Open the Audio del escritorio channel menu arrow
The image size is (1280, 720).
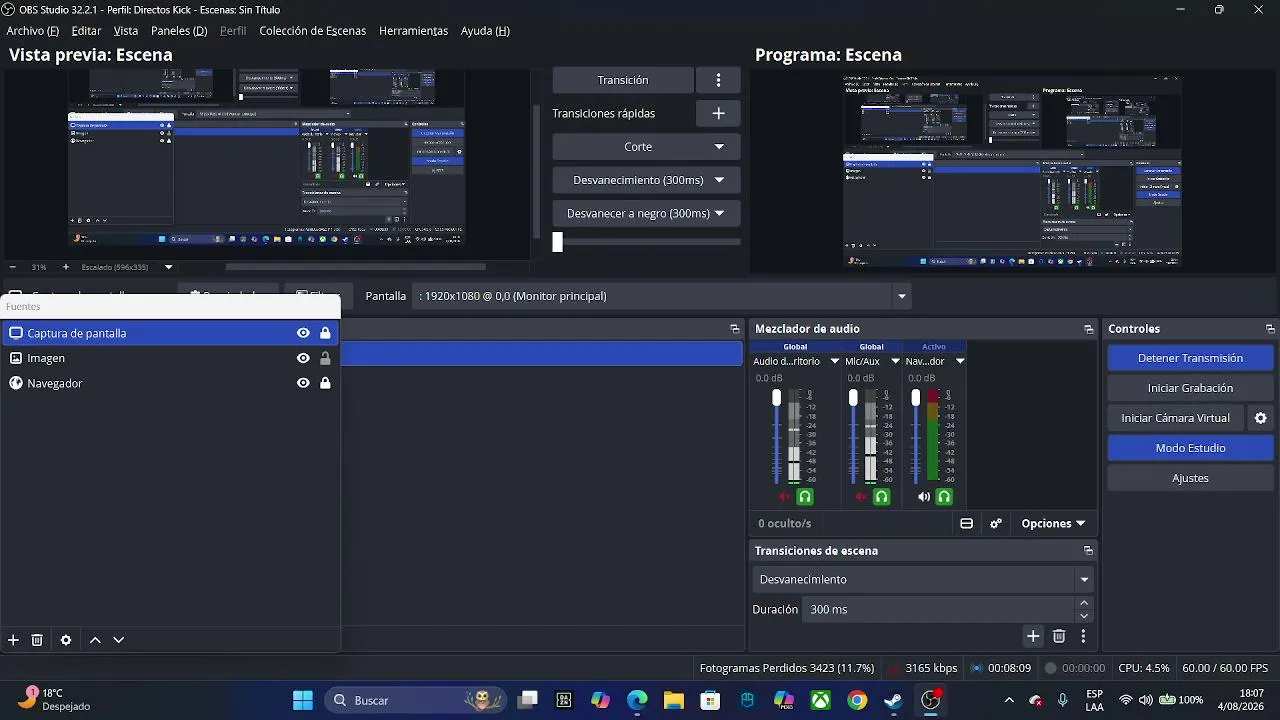click(x=835, y=361)
